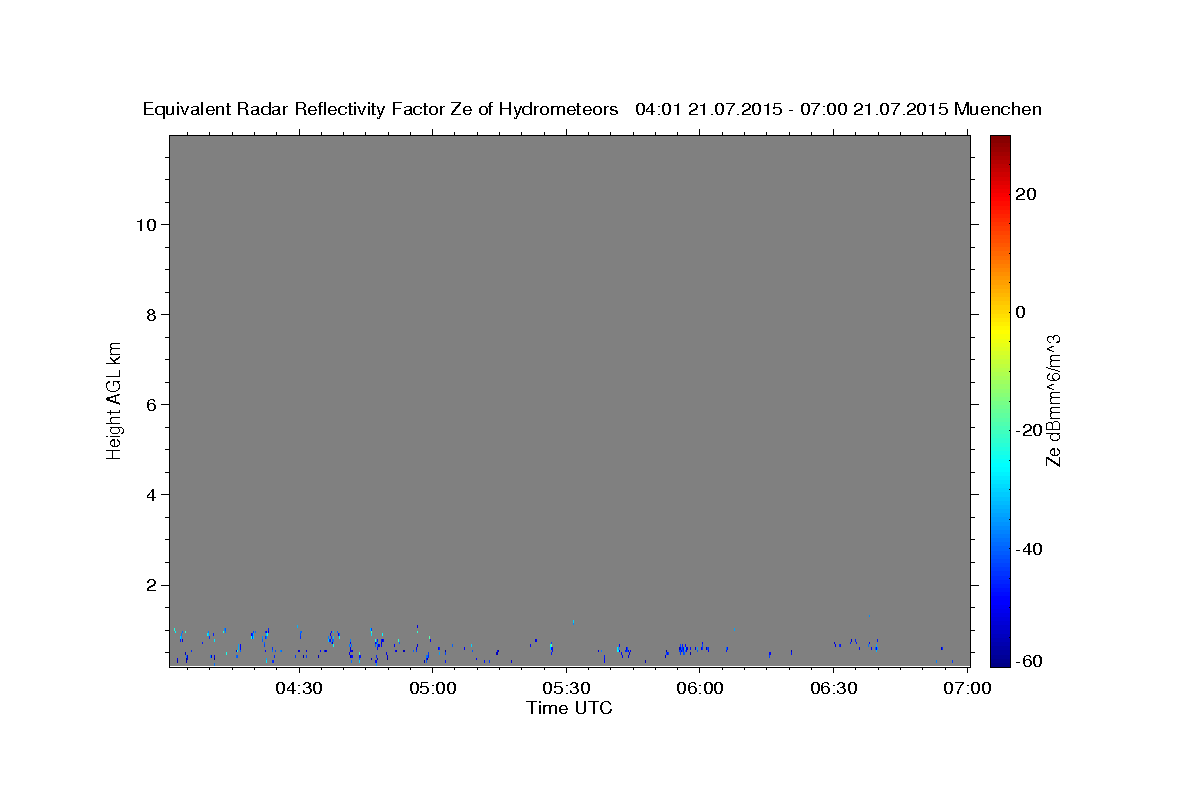
Task: Click the colorbar value '0'
Action: (x=1021, y=312)
